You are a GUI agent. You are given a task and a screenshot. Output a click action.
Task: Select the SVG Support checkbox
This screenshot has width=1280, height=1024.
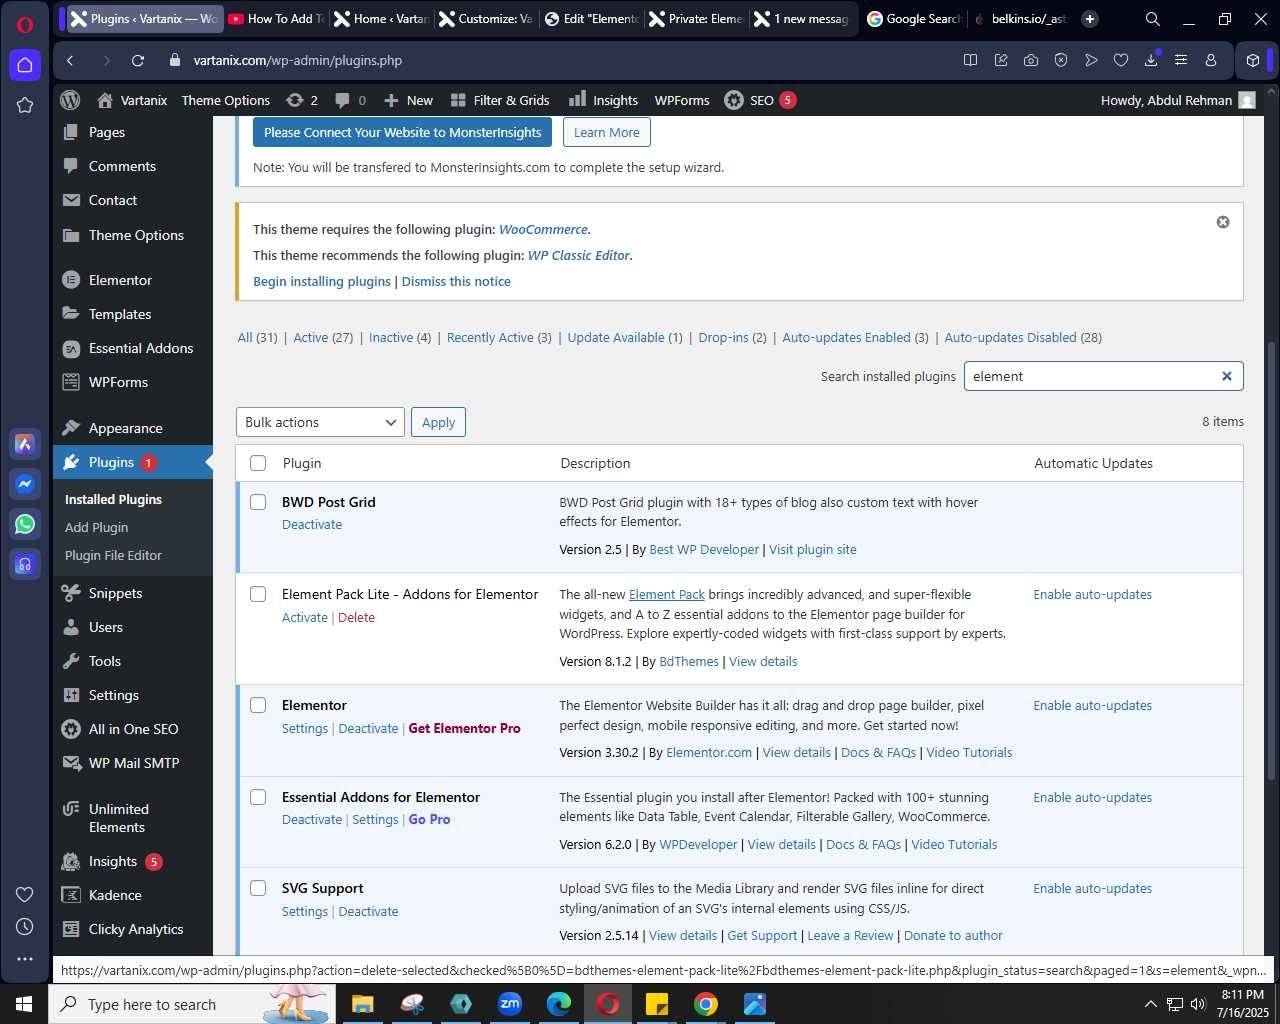tap(258, 888)
